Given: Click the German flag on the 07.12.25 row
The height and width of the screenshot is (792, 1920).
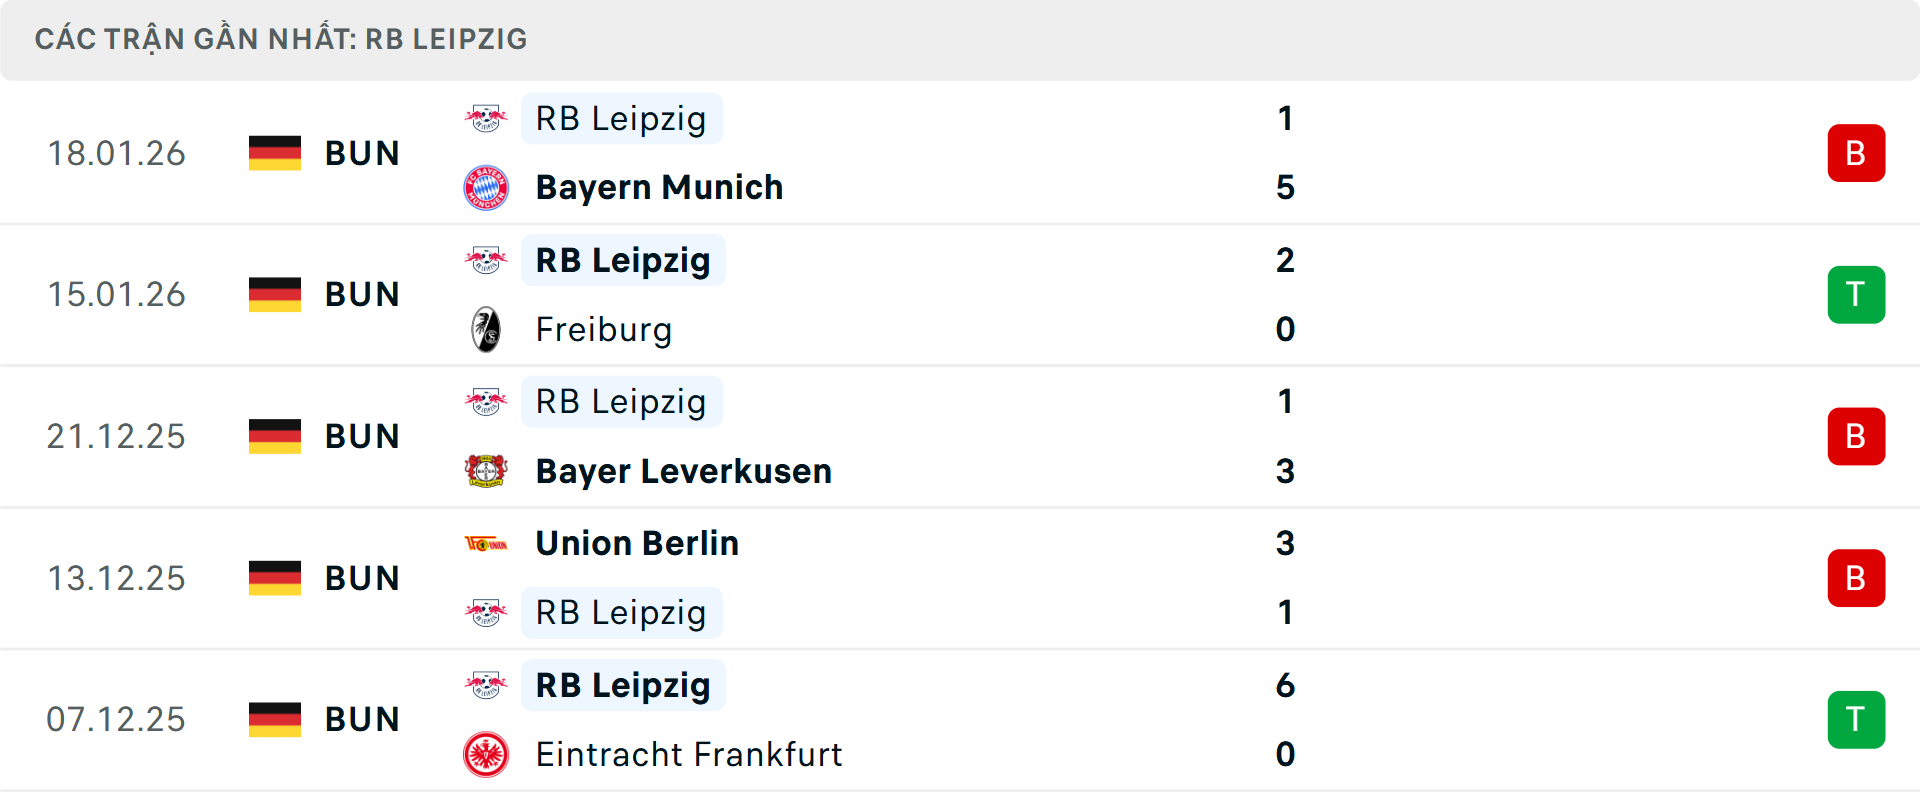Looking at the screenshot, I should [274, 718].
